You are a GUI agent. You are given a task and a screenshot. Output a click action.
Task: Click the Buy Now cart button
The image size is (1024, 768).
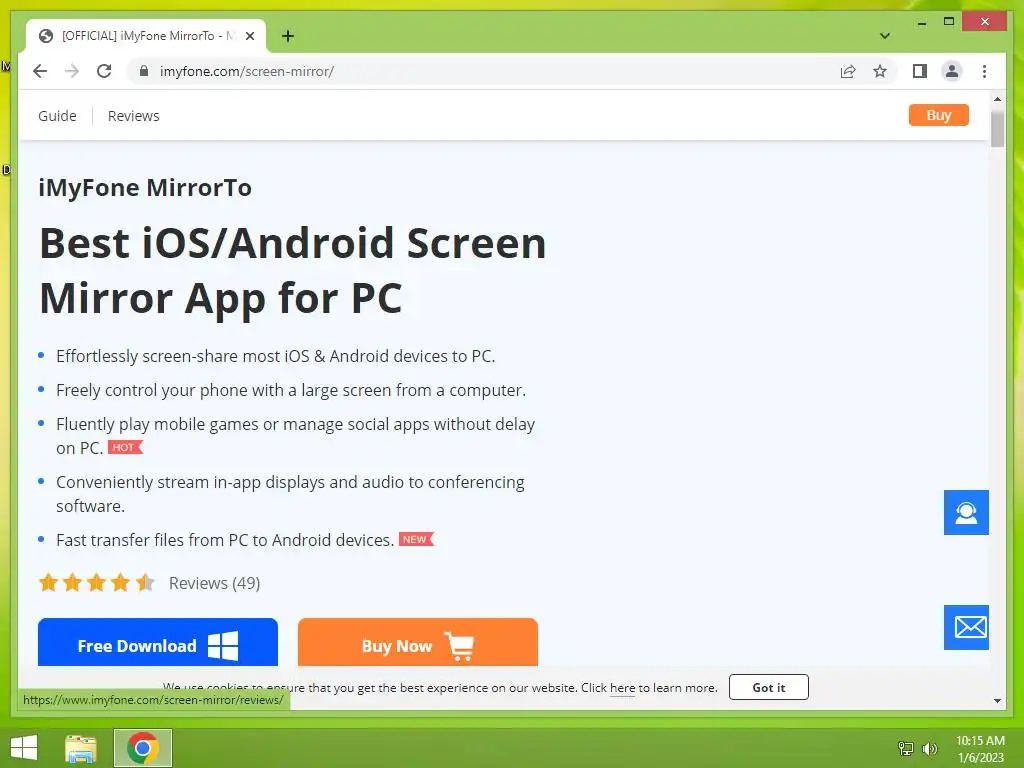[x=417, y=643]
